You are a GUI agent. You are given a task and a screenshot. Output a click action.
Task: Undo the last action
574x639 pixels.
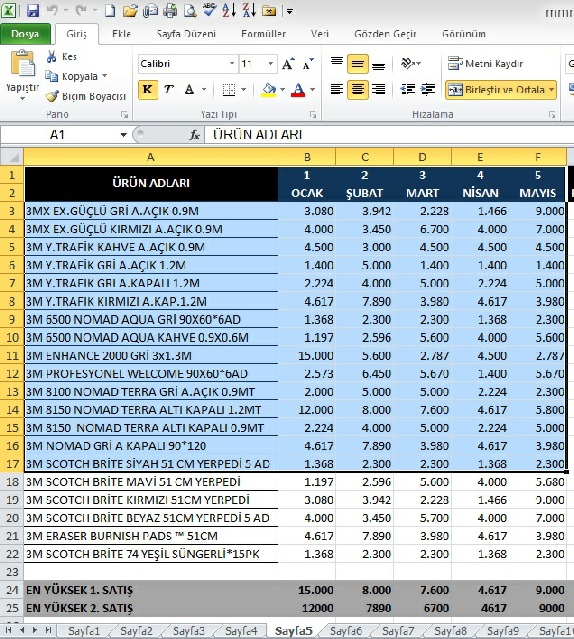pos(52,10)
